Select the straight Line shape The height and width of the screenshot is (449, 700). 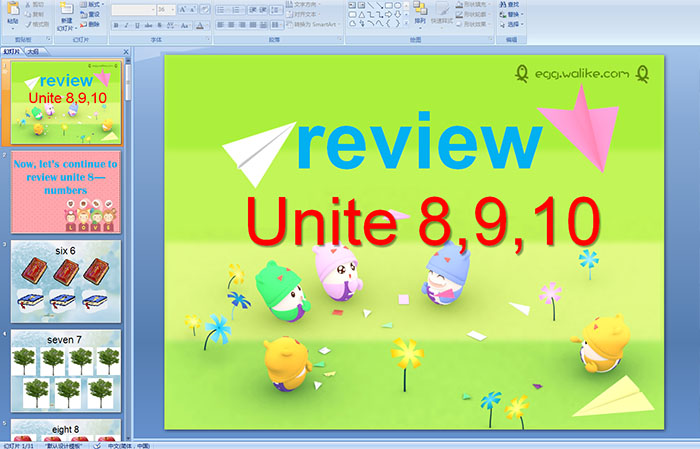371,5
